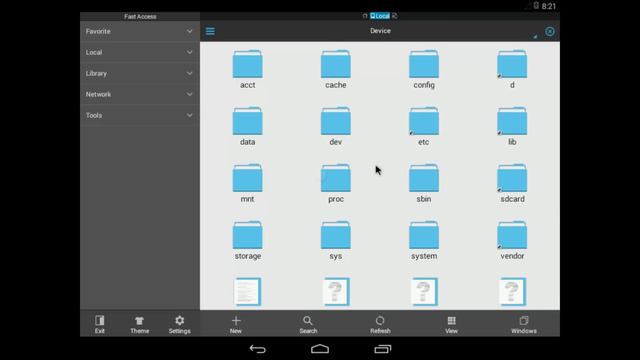Viewport: 640px width, 360px height.
Task: Open the sbin folder
Action: (x=424, y=183)
